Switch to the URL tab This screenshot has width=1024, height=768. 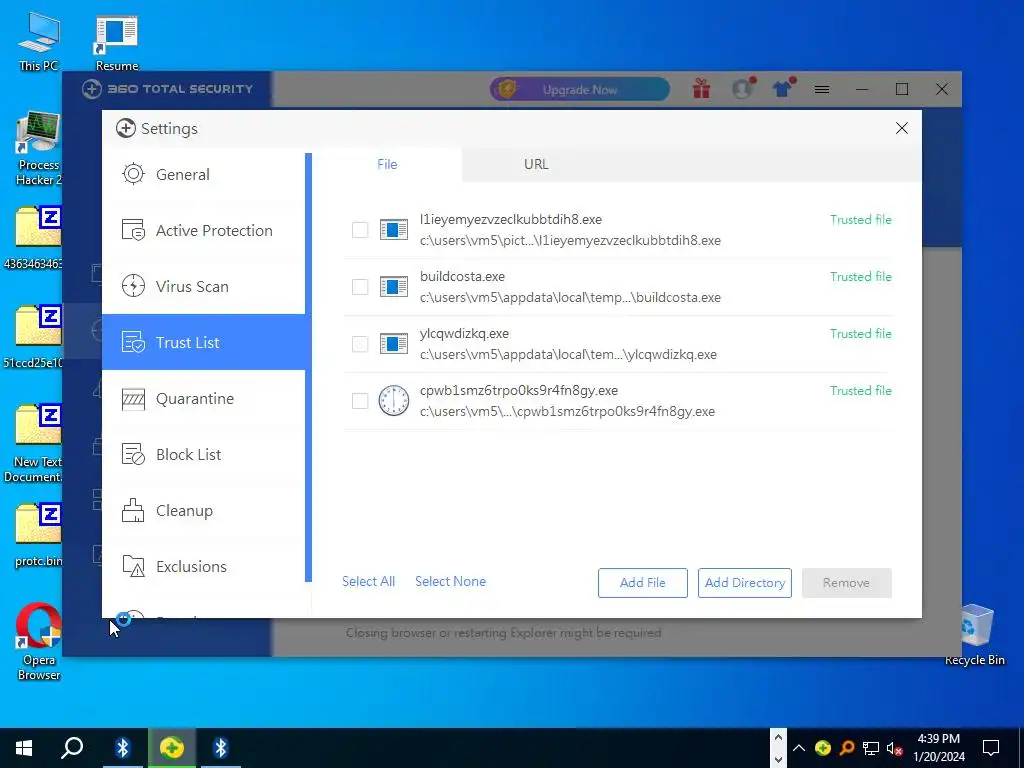tap(536, 165)
